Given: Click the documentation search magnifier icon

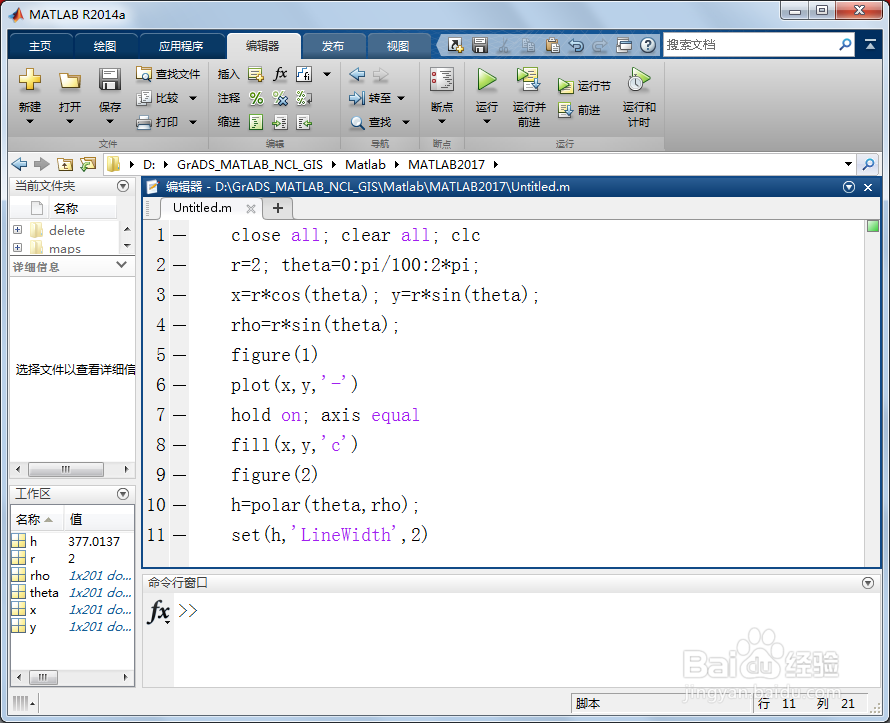Looking at the screenshot, I should click(845, 44).
